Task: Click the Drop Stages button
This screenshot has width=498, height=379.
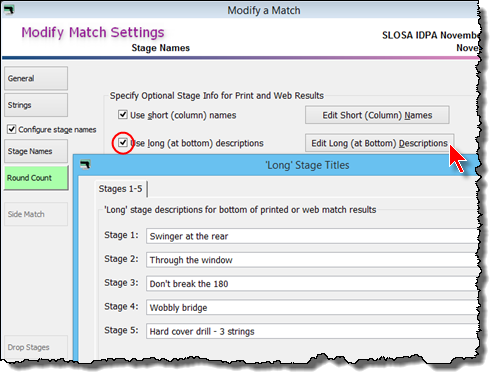Action: point(36,347)
